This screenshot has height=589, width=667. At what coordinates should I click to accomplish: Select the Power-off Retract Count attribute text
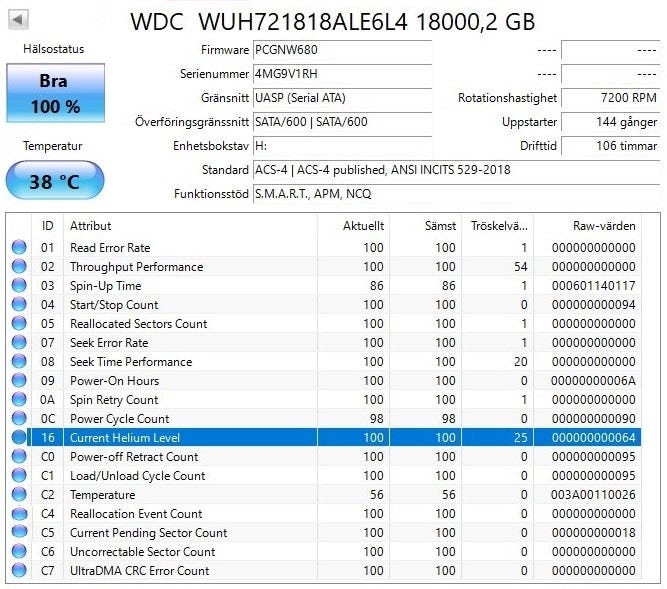tap(134, 457)
